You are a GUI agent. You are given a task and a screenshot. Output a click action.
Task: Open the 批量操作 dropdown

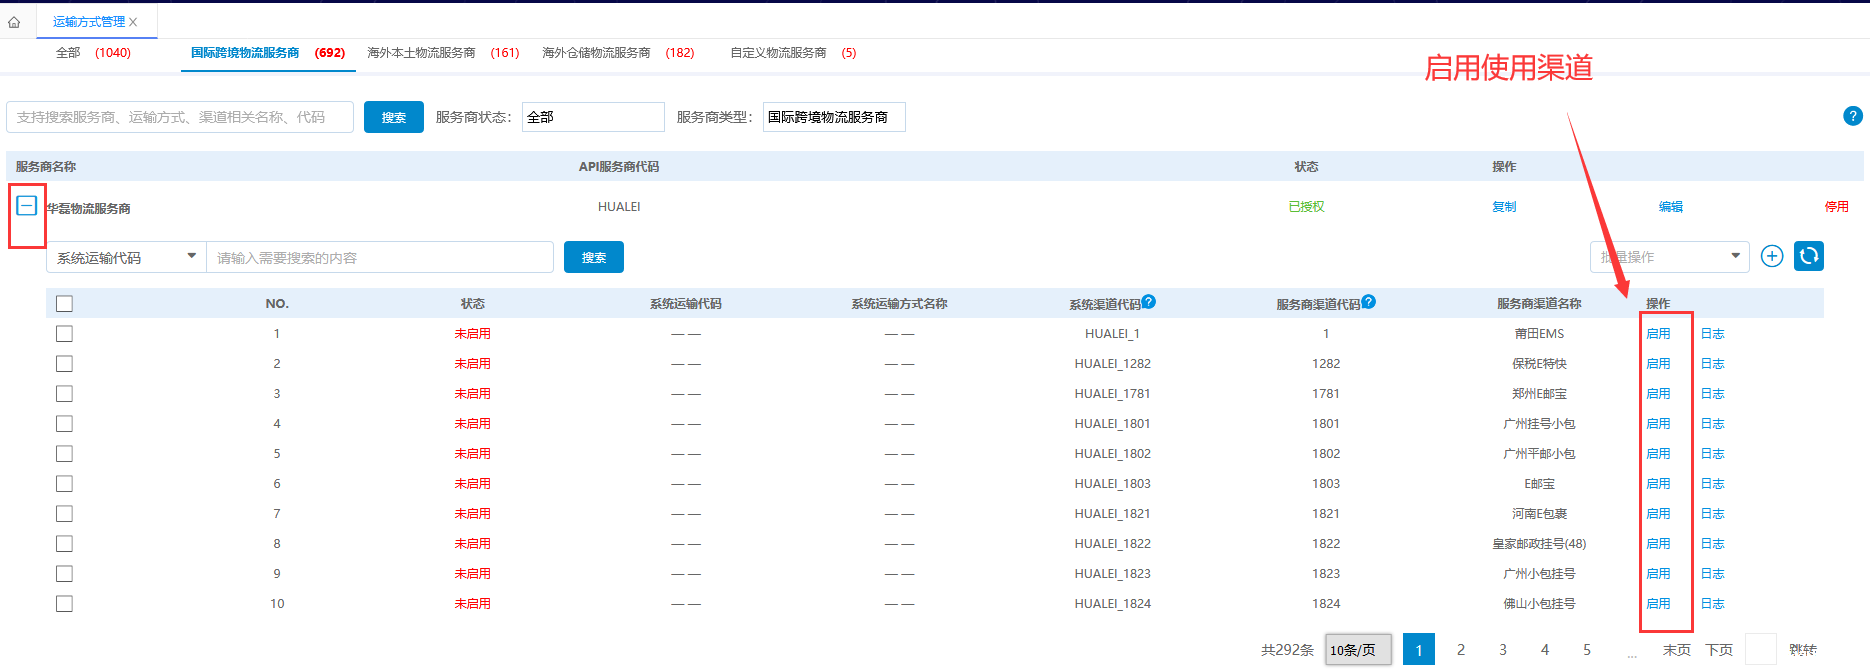point(1668,257)
